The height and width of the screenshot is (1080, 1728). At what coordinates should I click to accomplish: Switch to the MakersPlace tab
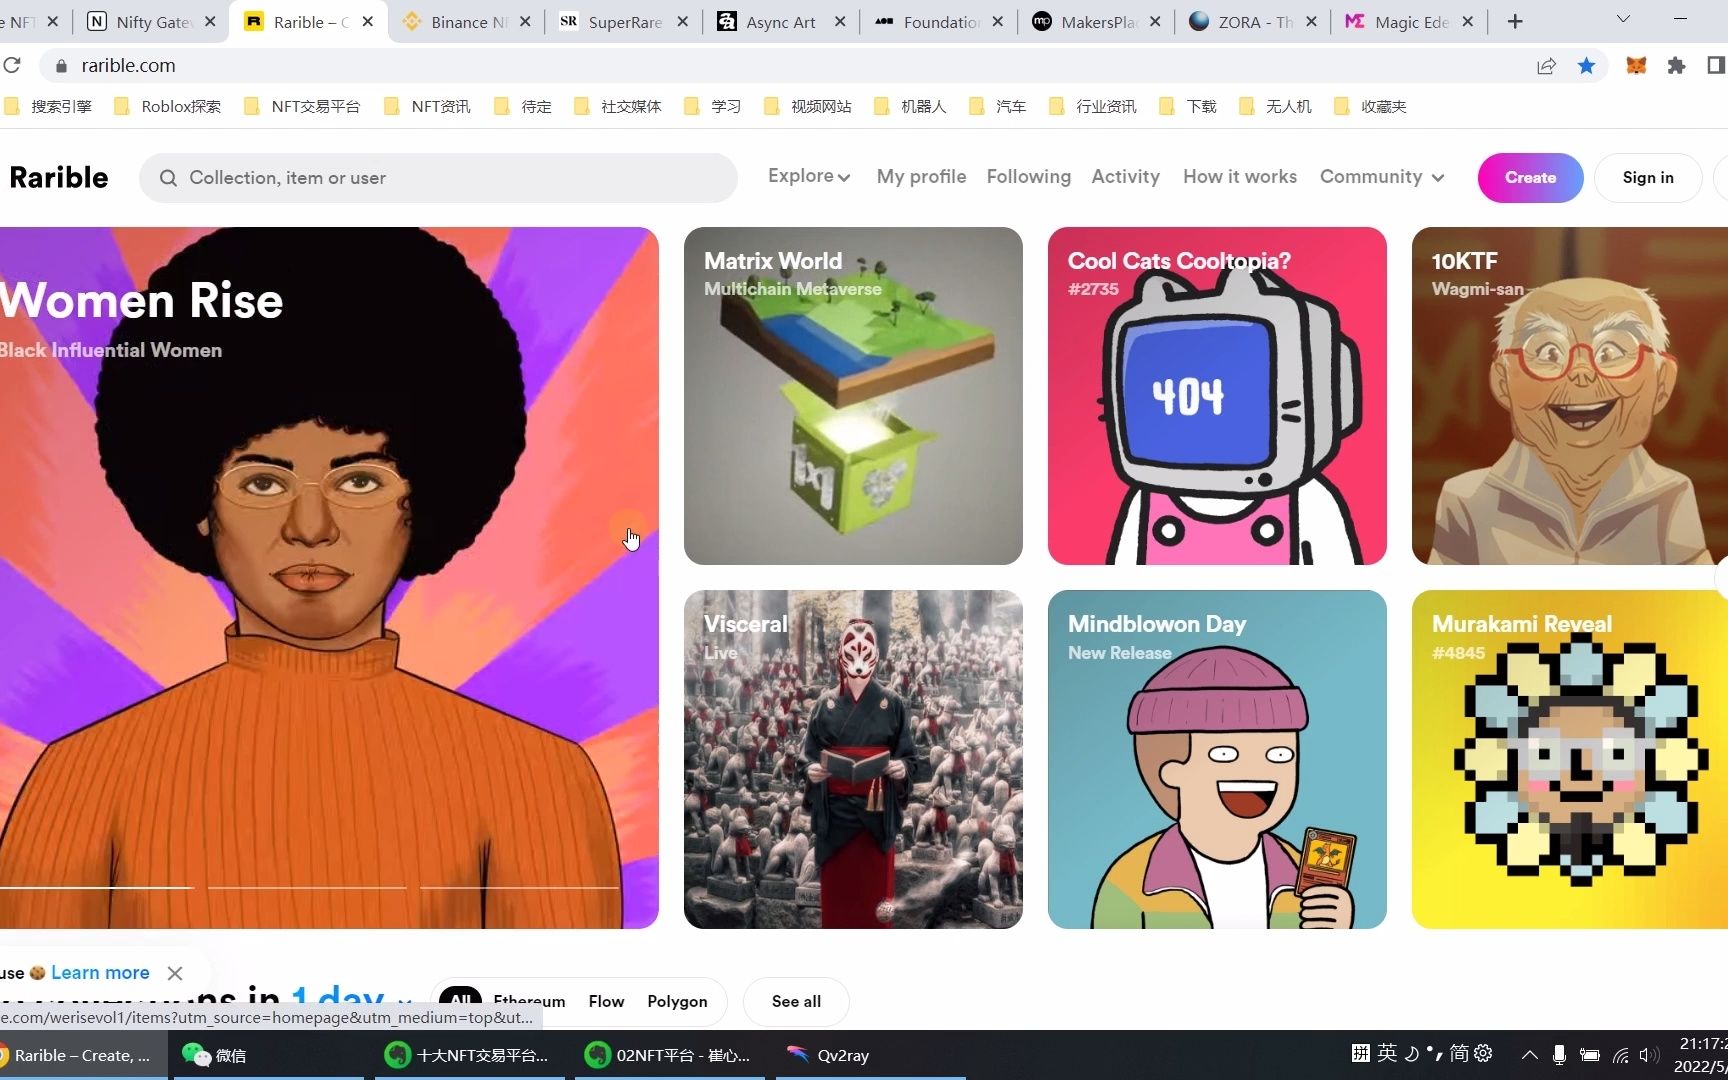pos(1097,21)
